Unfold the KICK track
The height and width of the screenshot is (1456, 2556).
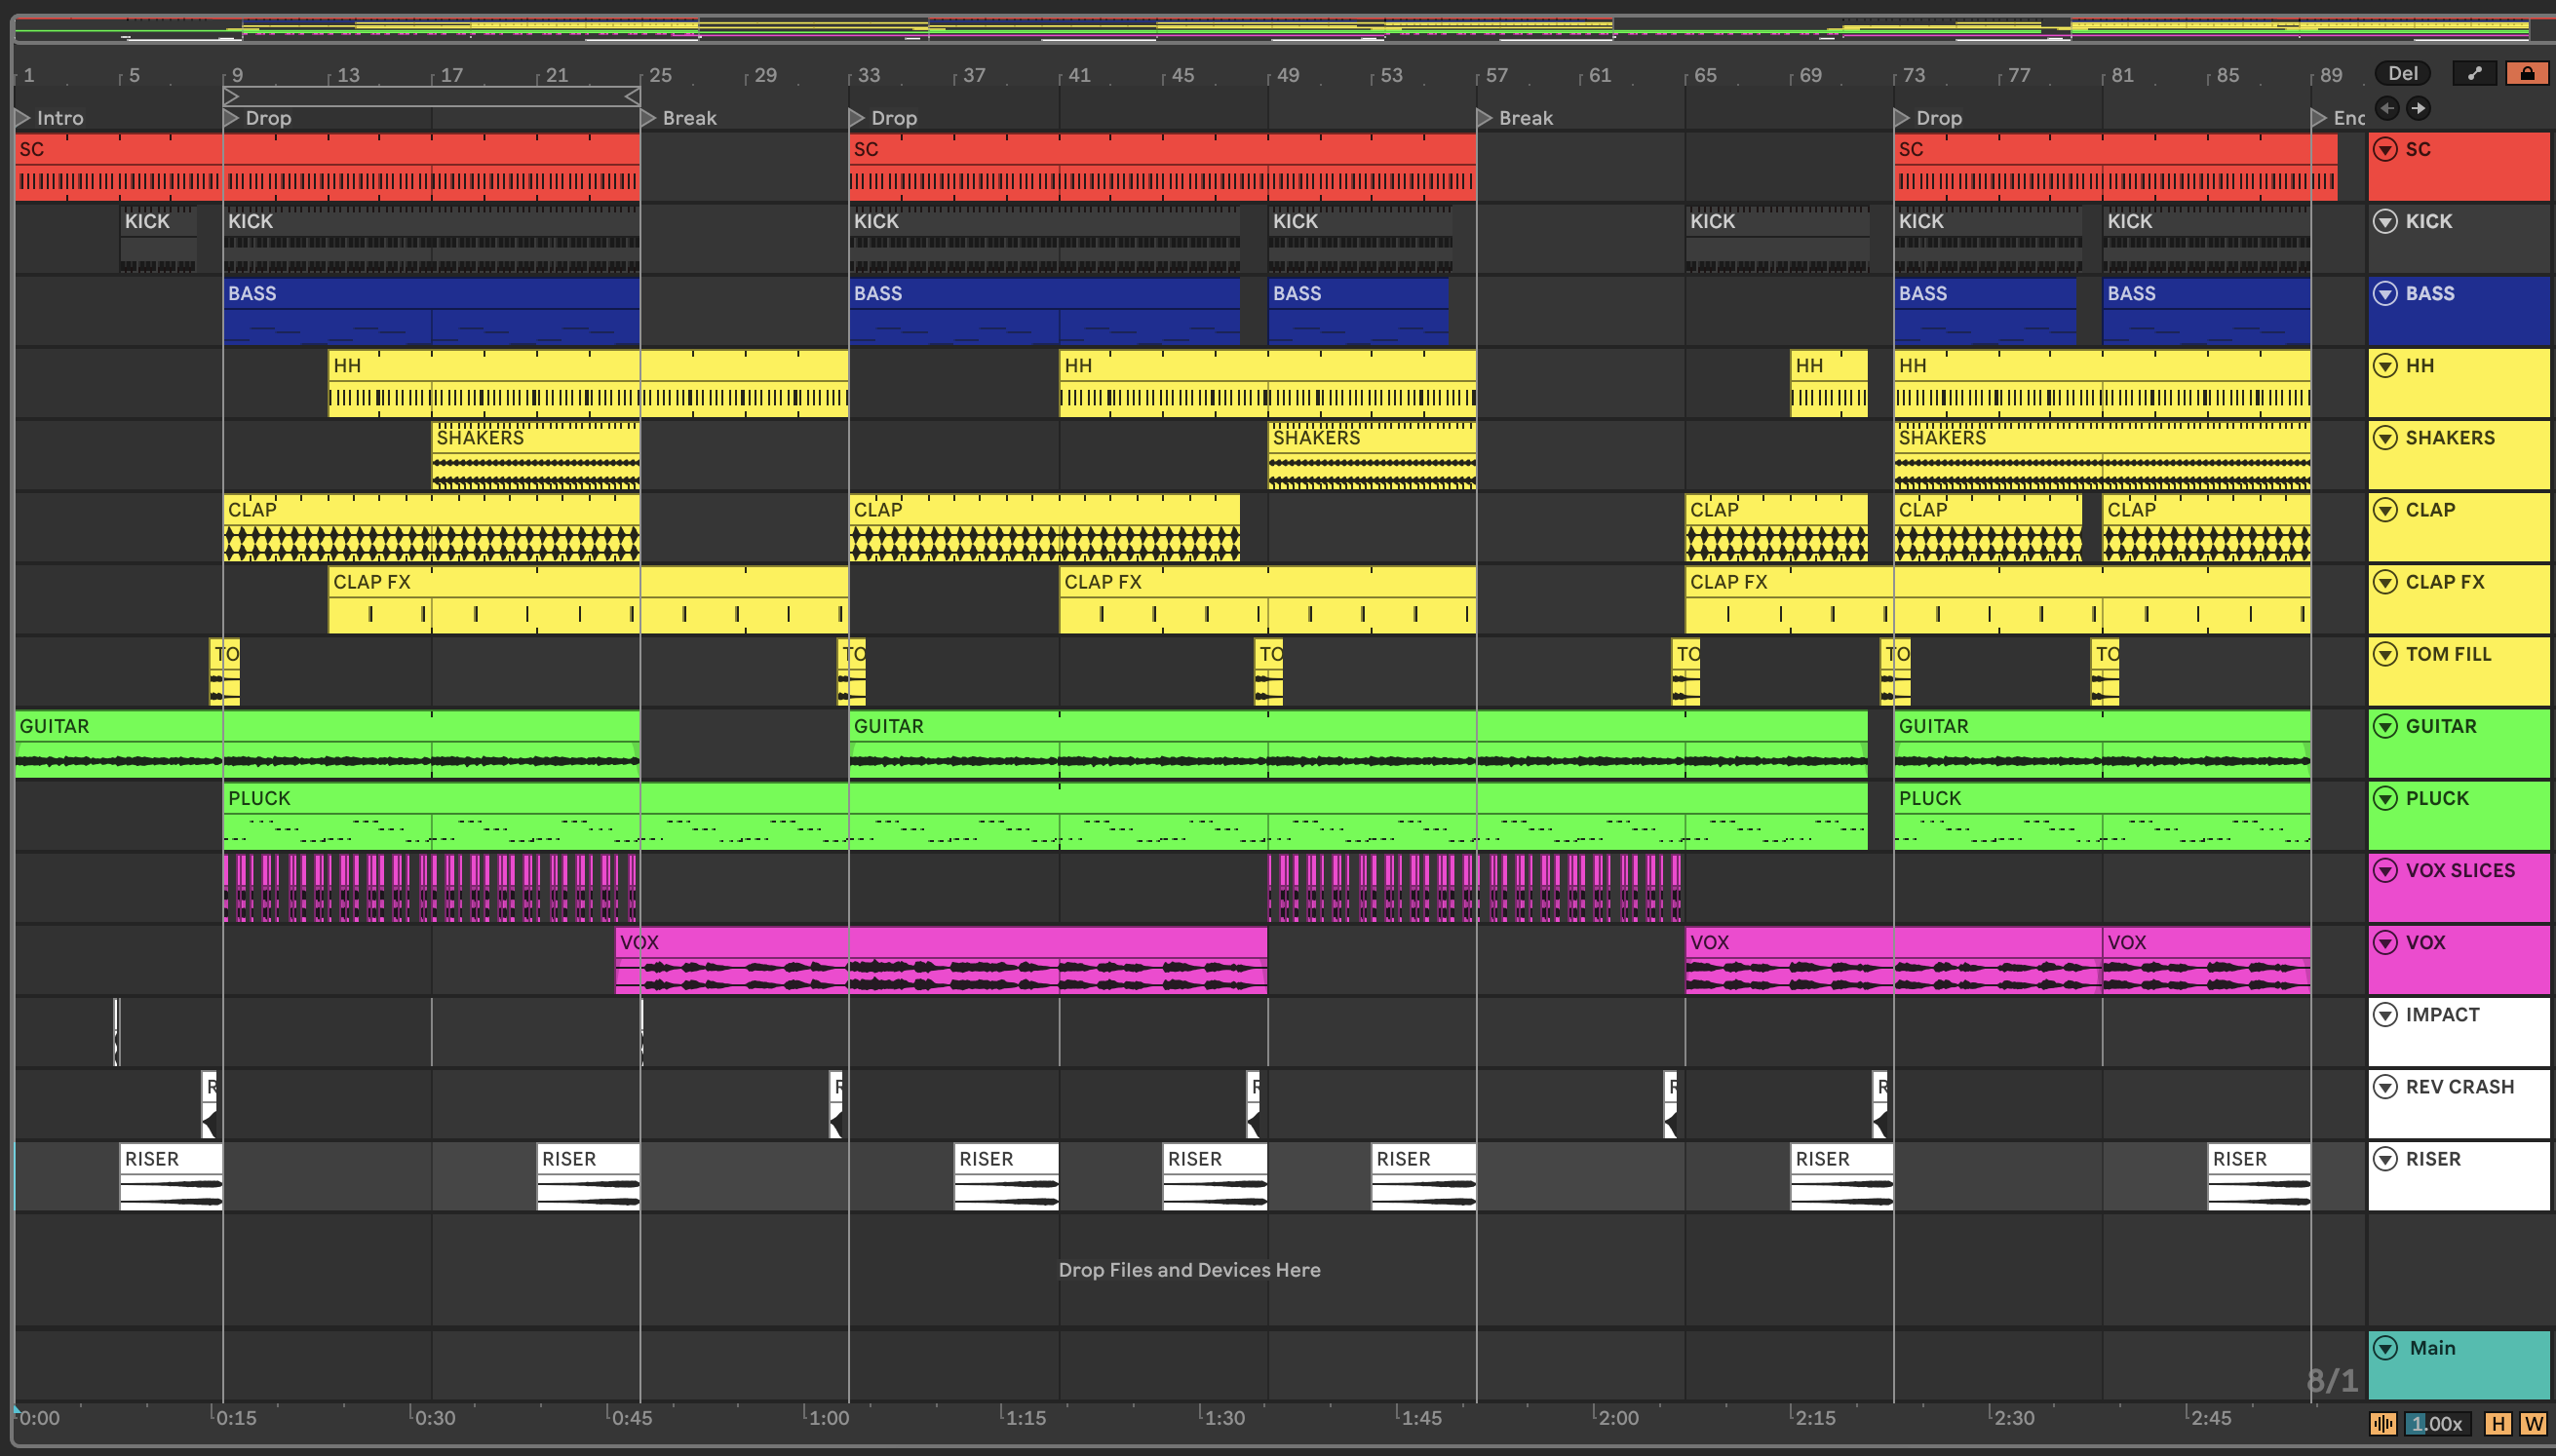tap(2386, 221)
